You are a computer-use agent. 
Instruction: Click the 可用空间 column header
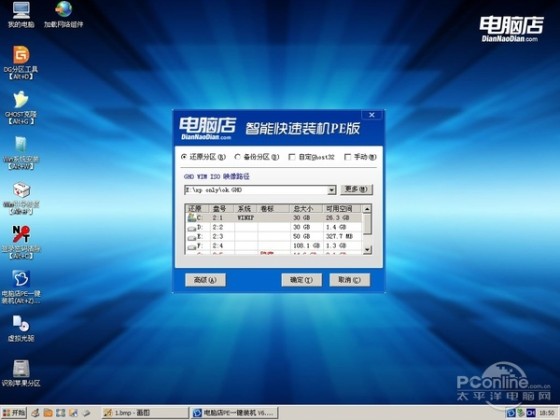[342, 209]
